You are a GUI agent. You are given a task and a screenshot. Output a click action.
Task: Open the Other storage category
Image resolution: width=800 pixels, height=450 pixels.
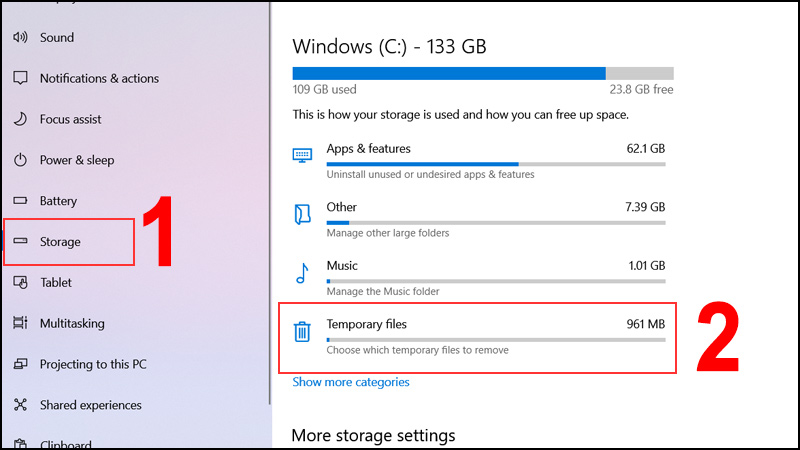tap(342, 208)
